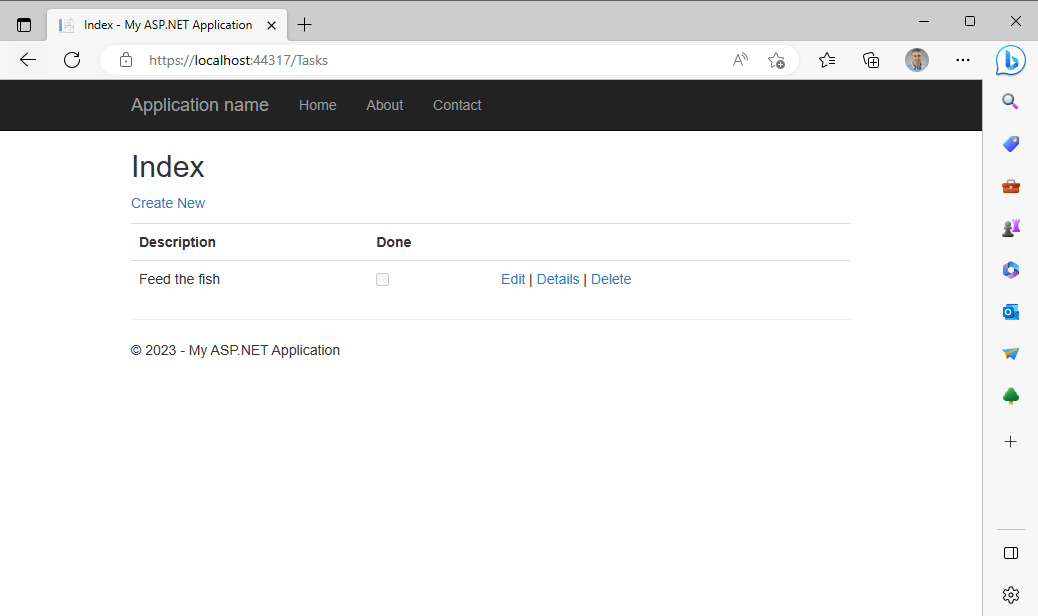Open the browser Settings and more menu
The image size is (1038, 616).
coord(962,60)
